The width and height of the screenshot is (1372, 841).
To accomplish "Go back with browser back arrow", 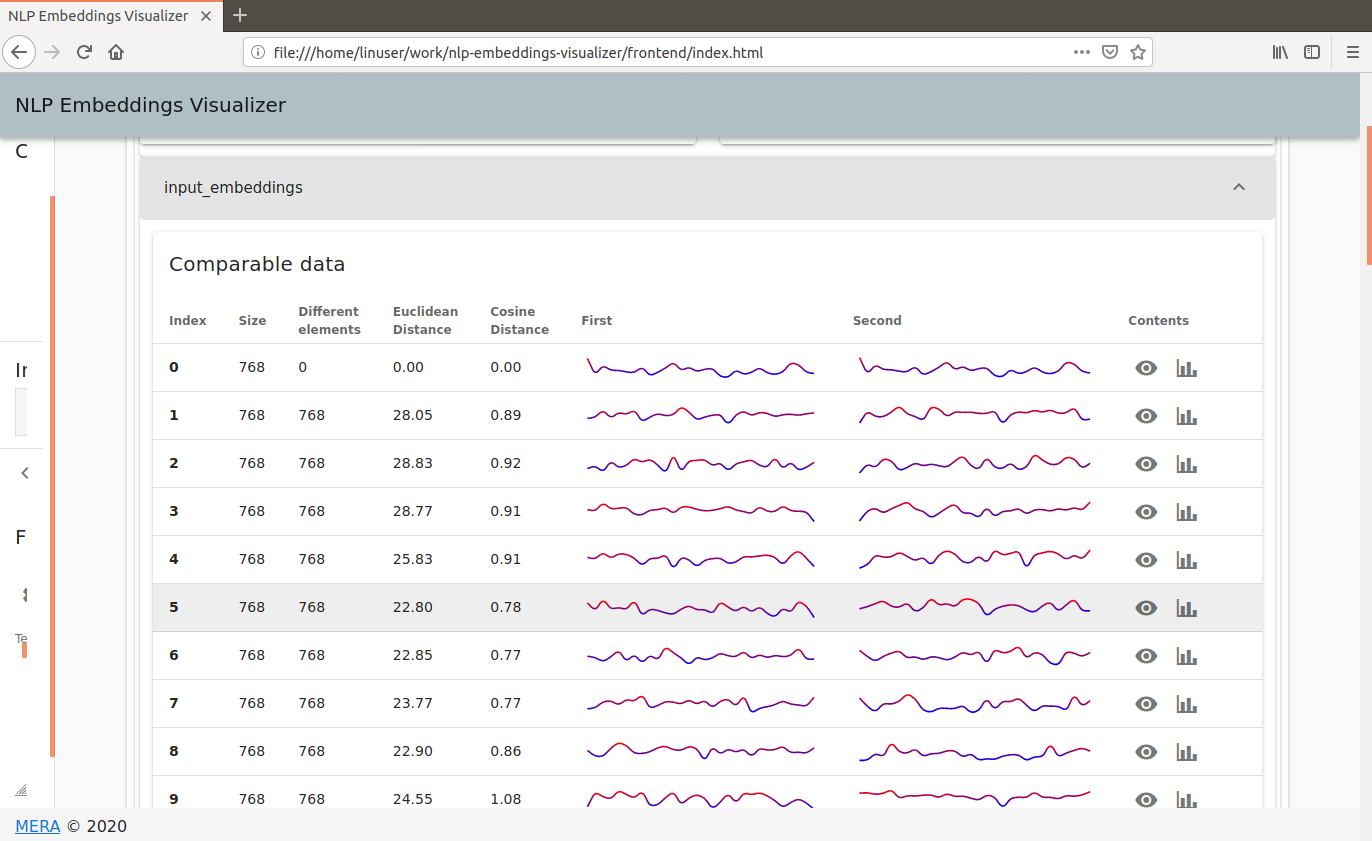I will click(x=20, y=52).
